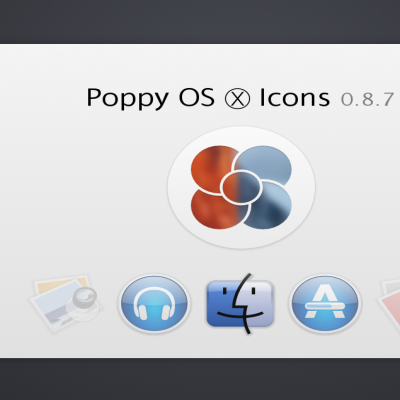The width and height of the screenshot is (400, 400).
Task: Open the Finder face icon
Action: (x=241, y=304)
